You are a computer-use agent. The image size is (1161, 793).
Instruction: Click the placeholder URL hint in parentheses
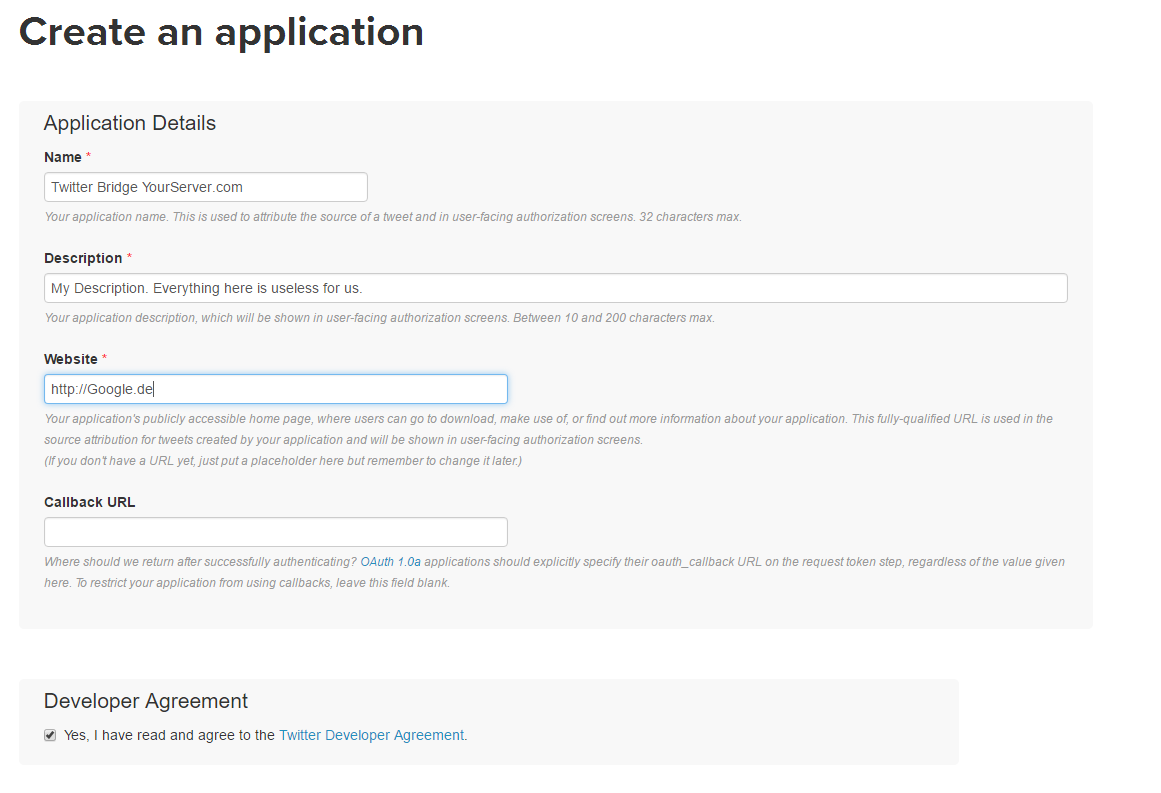(283, 461)
